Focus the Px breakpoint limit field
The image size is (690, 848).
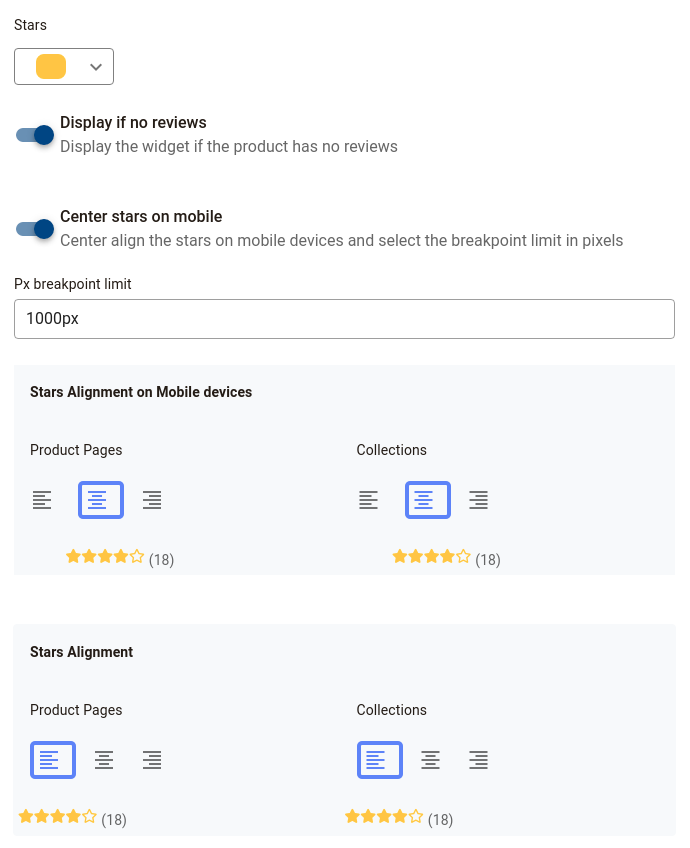pos(344,319)
